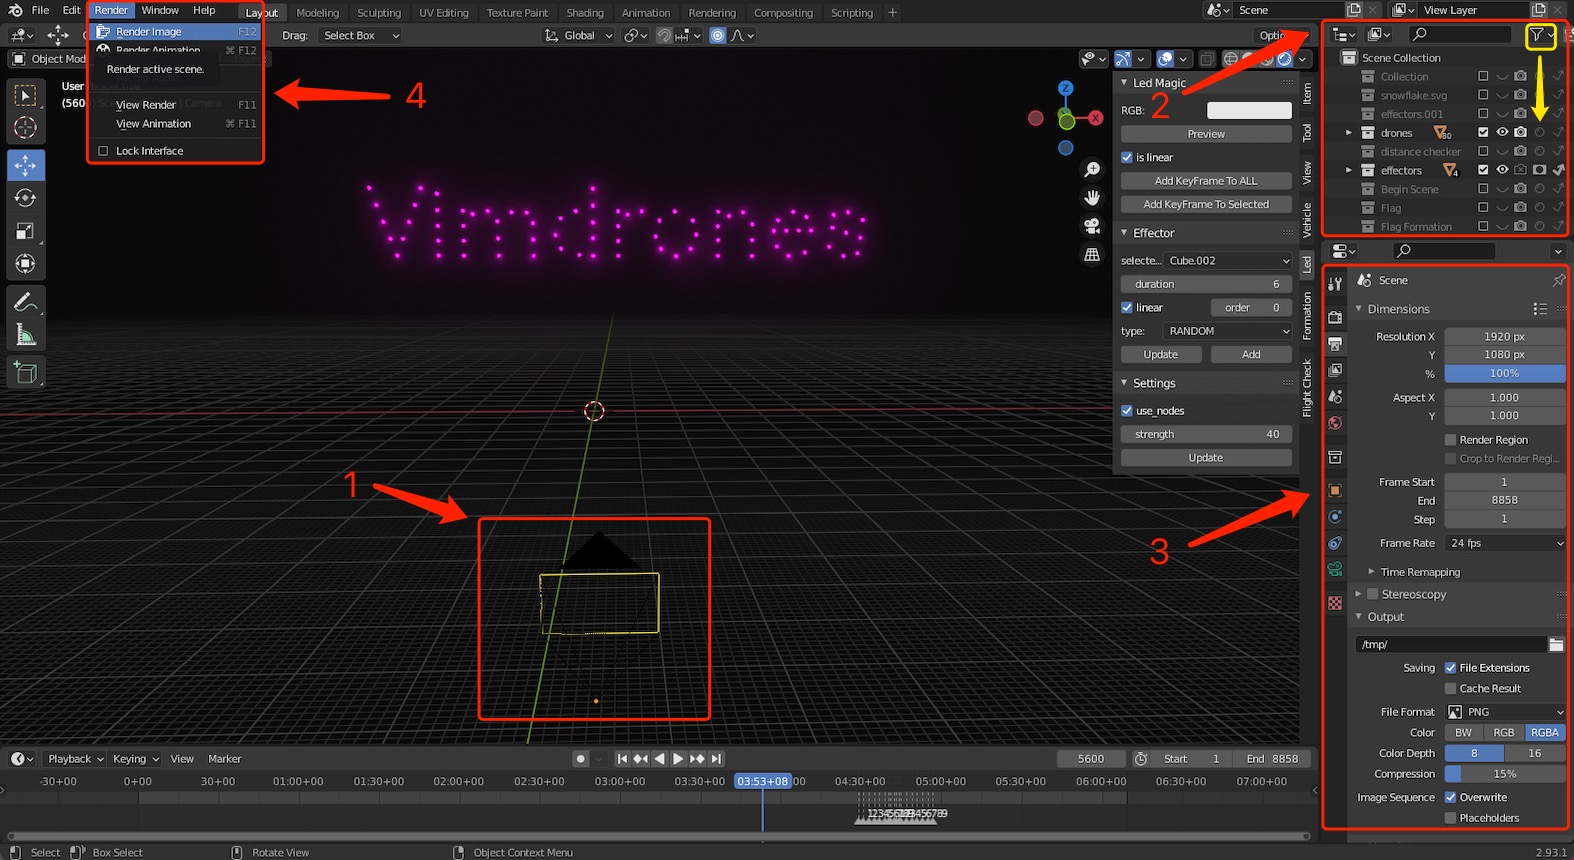Switch to the Shading workspace tab
The width and height of the screenshot is (1574, 860).
[585, 13]
